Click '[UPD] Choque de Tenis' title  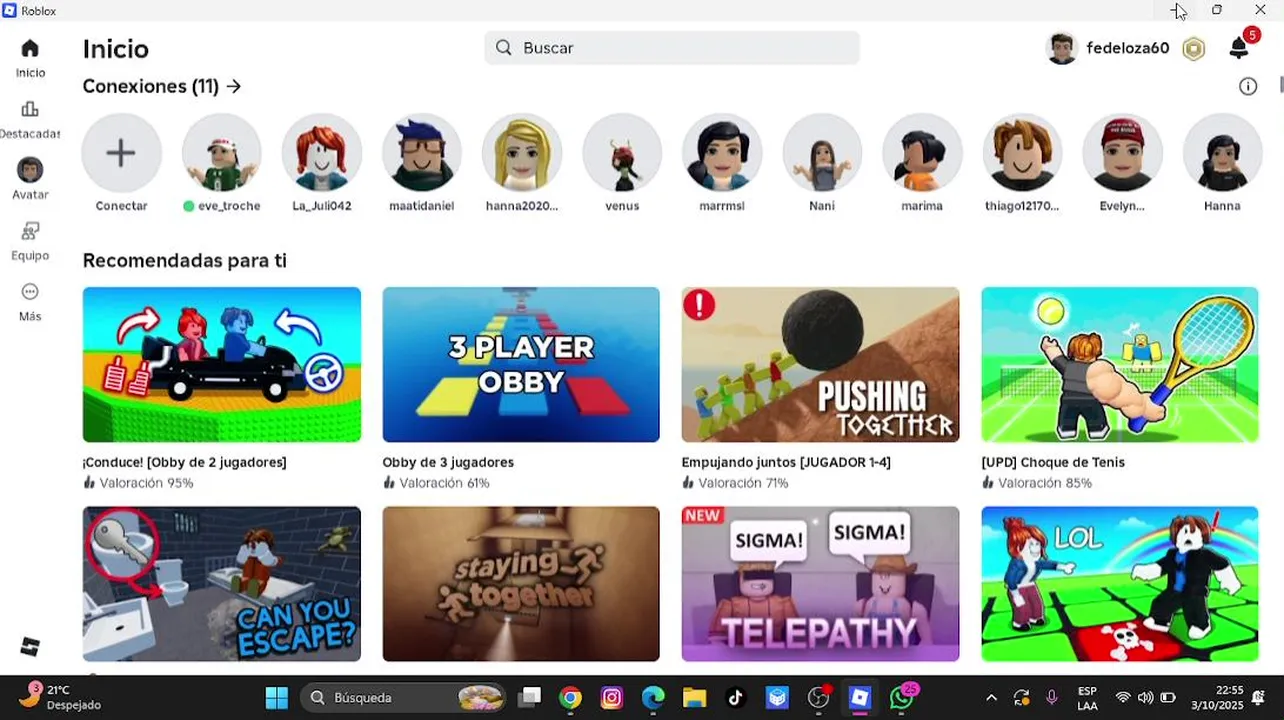(x=1053, y=463)
